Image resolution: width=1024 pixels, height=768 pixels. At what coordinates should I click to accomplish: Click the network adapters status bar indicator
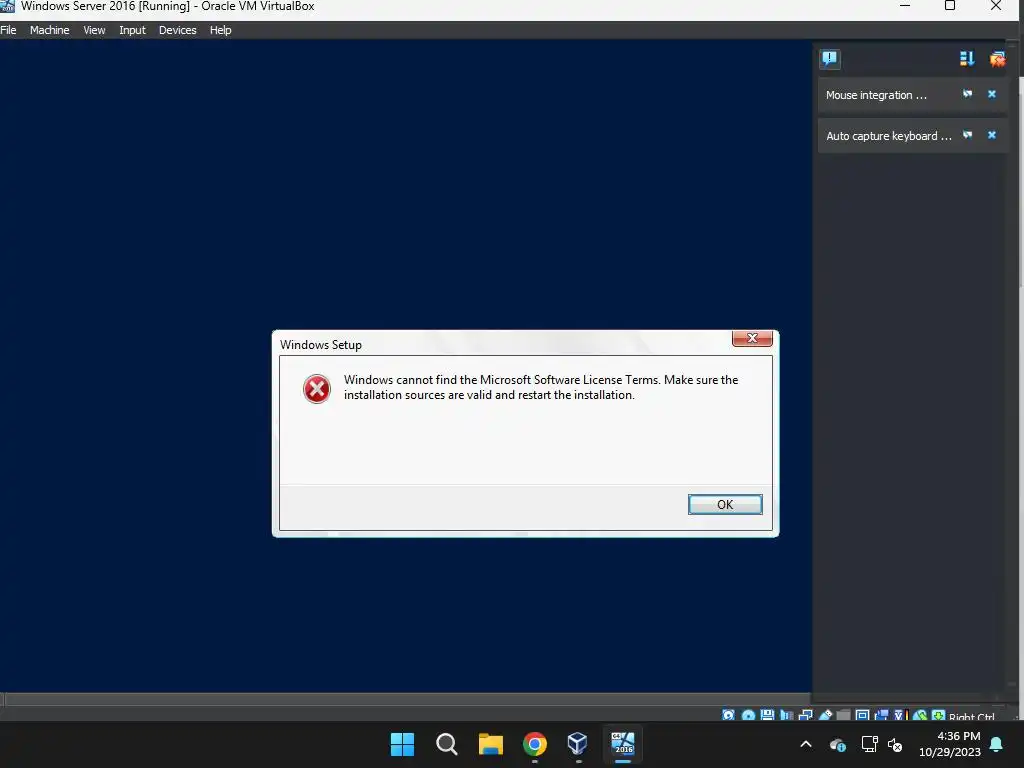click(x=805, y=715)
